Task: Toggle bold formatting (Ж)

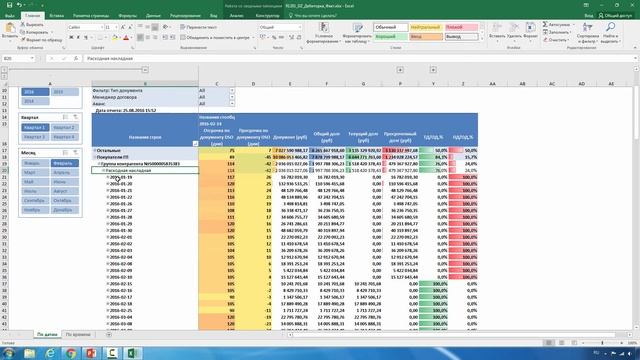Action: 71,38
